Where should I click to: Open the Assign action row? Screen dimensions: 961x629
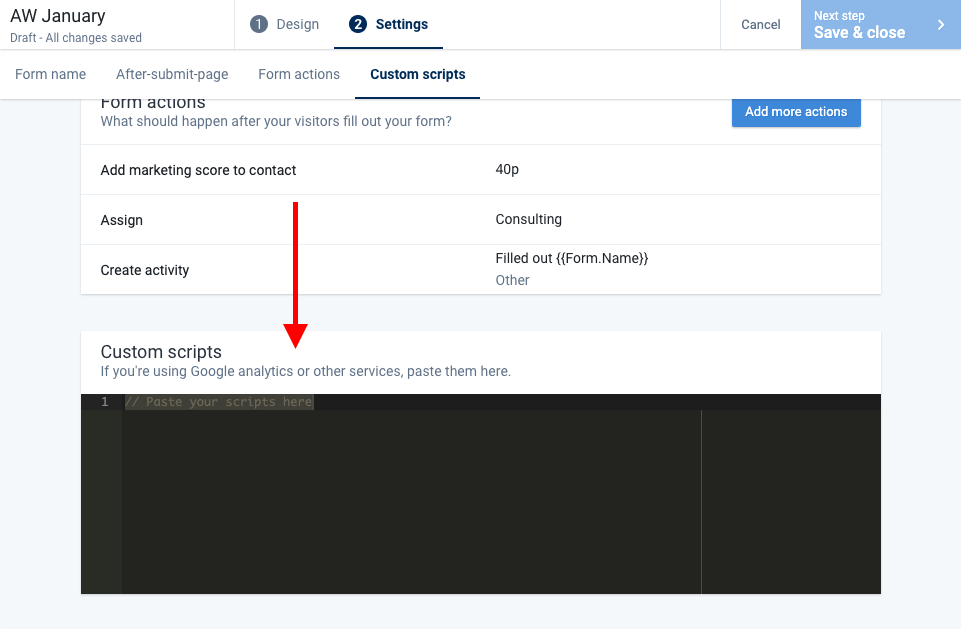coord(121,220)
